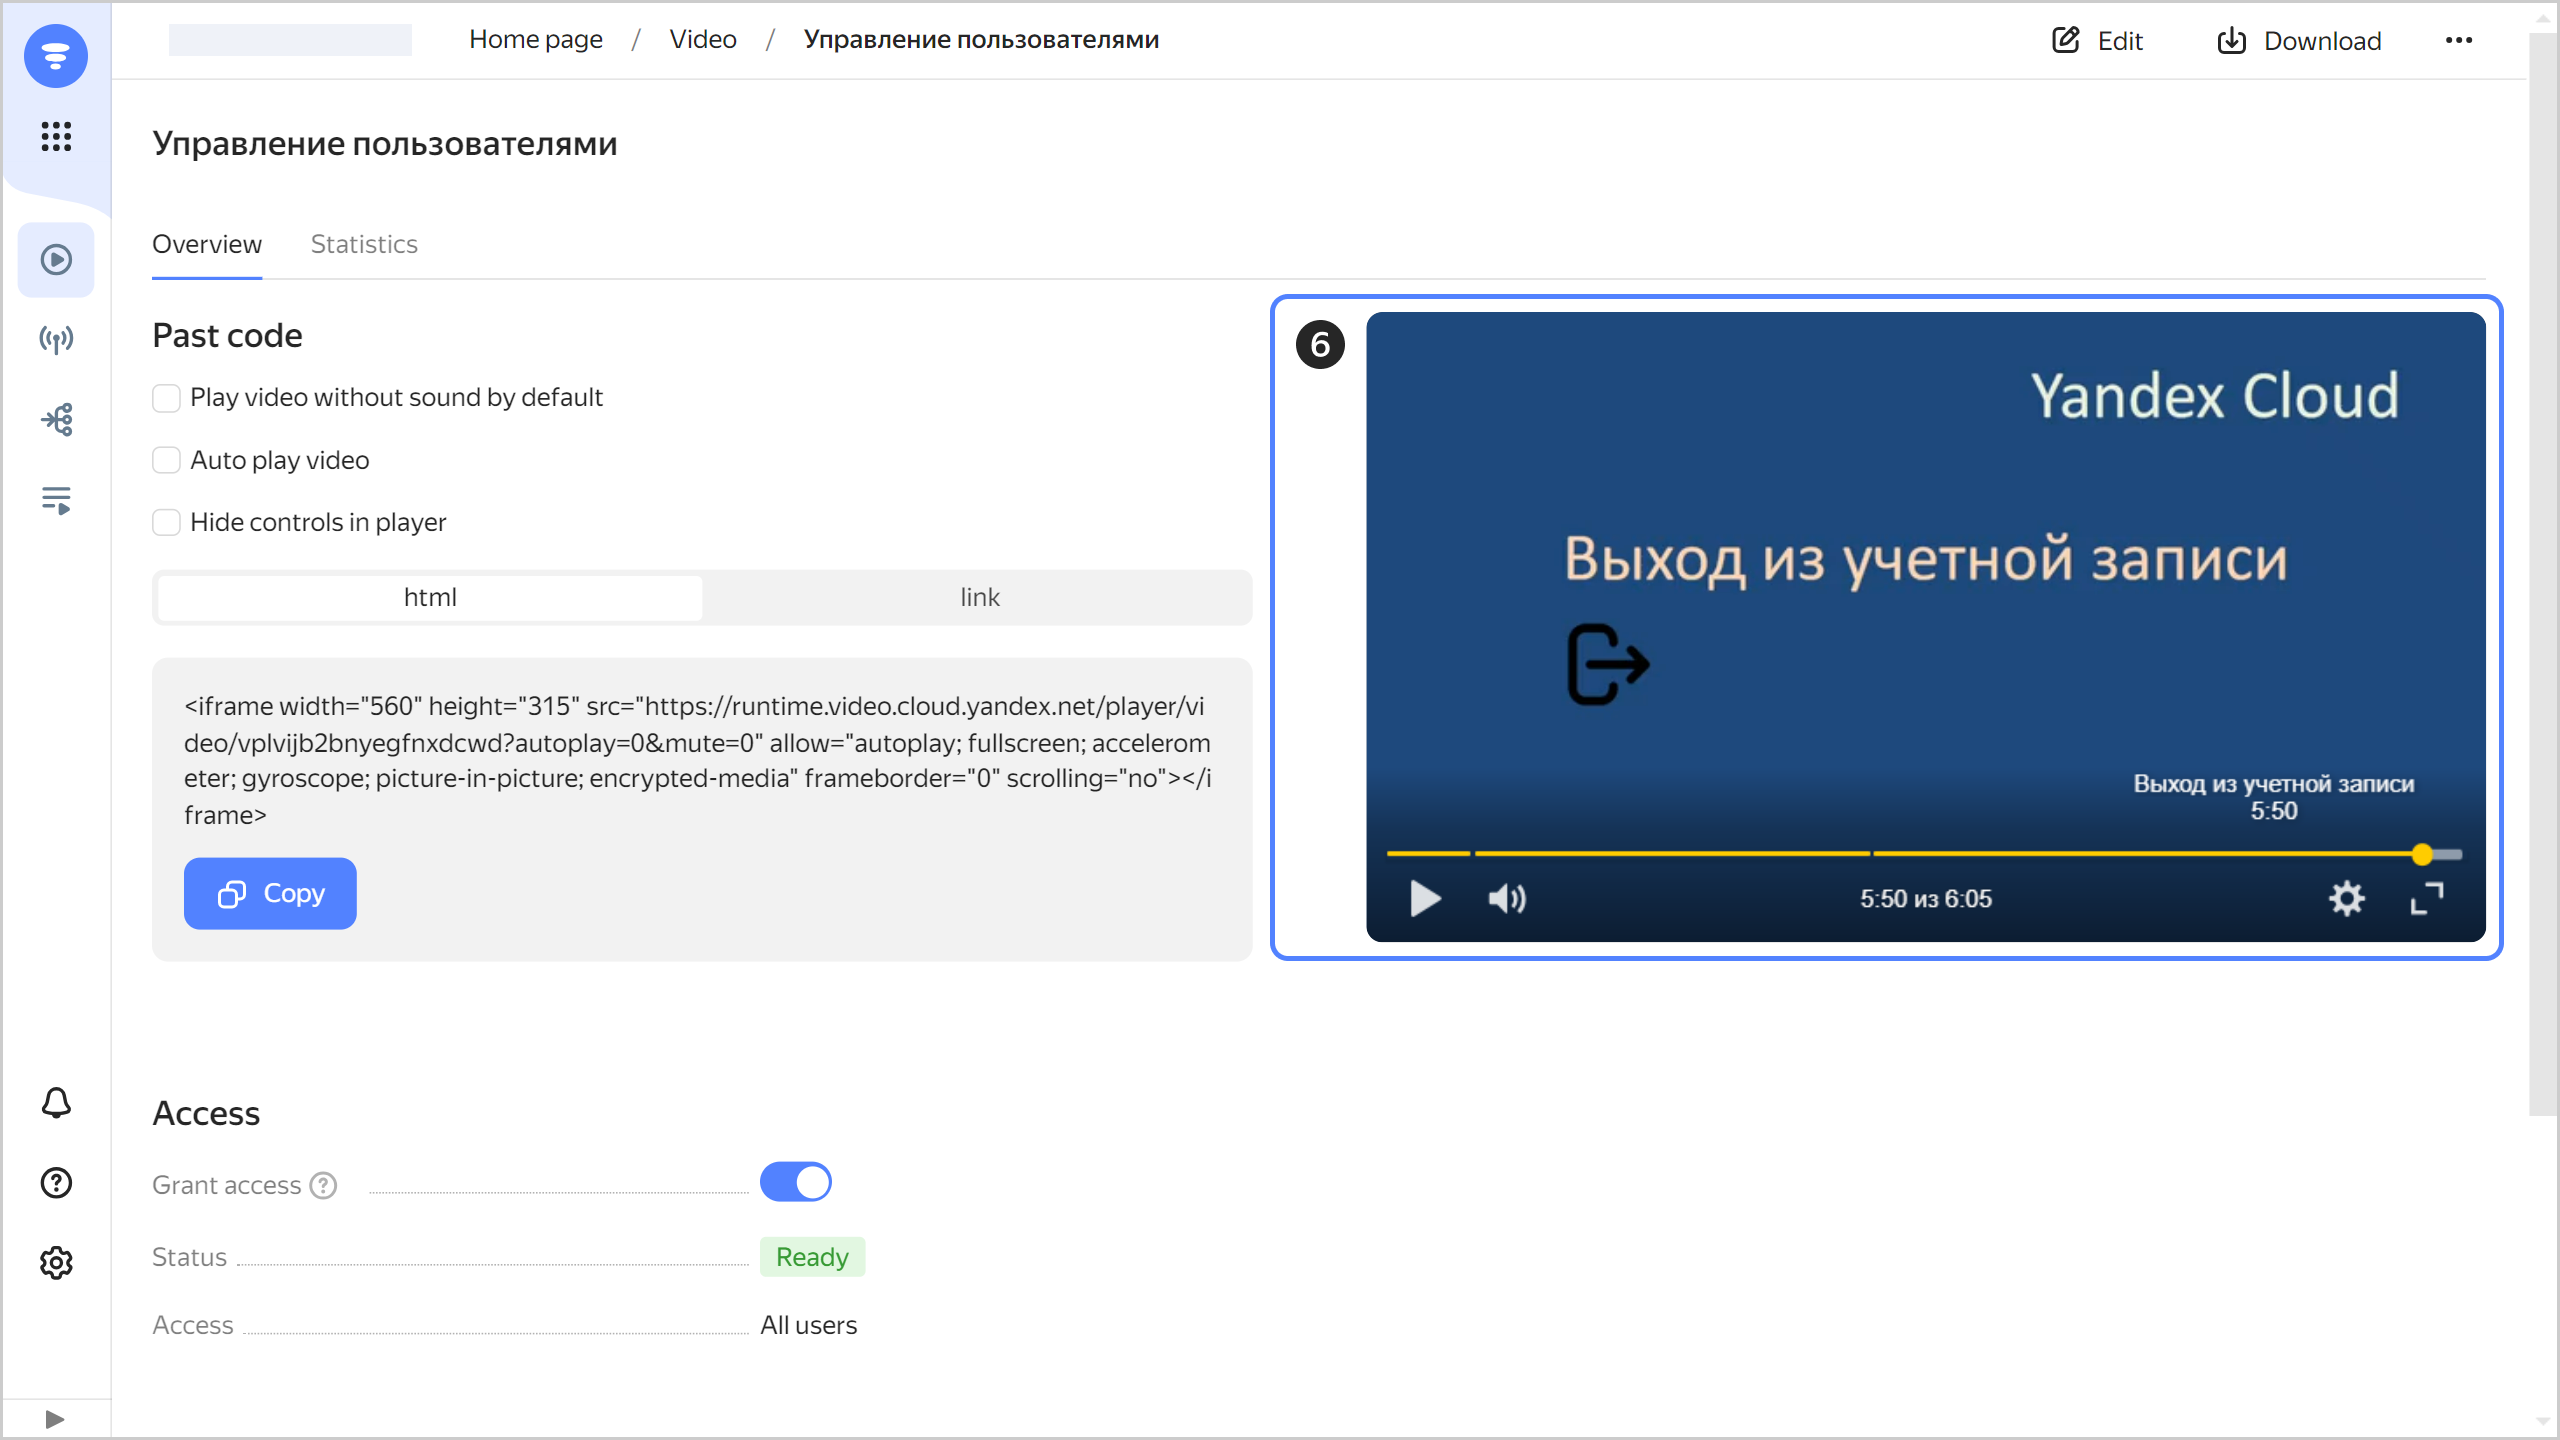Open notifications bell icon
Screen dimensions: 2560x1440
tap(56, 1103)
